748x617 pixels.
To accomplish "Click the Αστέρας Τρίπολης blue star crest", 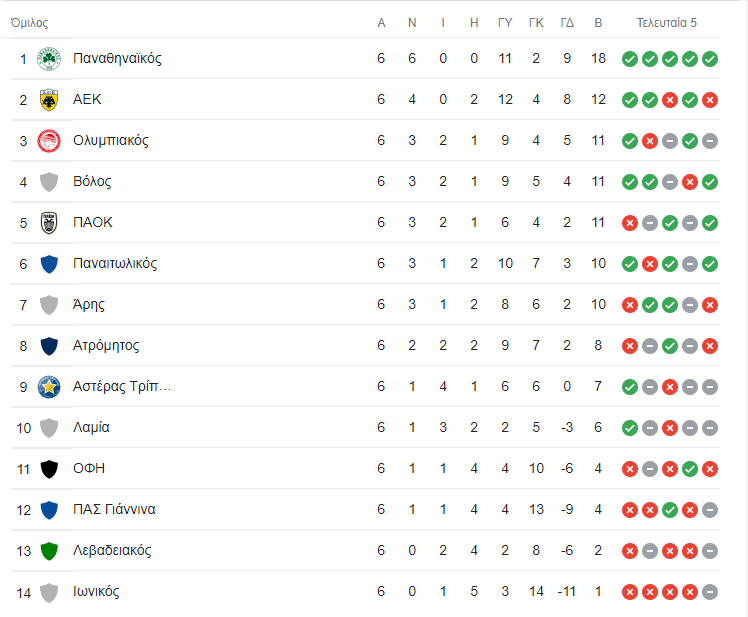I will (49, 387).
